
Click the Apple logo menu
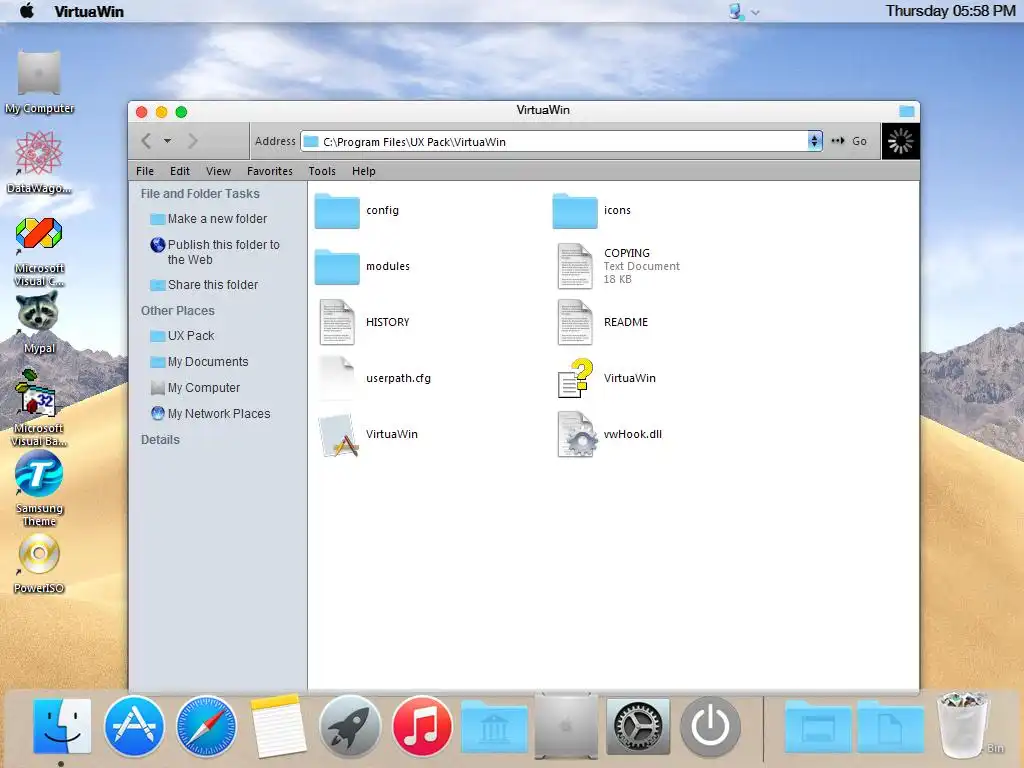tap(27, 10)
